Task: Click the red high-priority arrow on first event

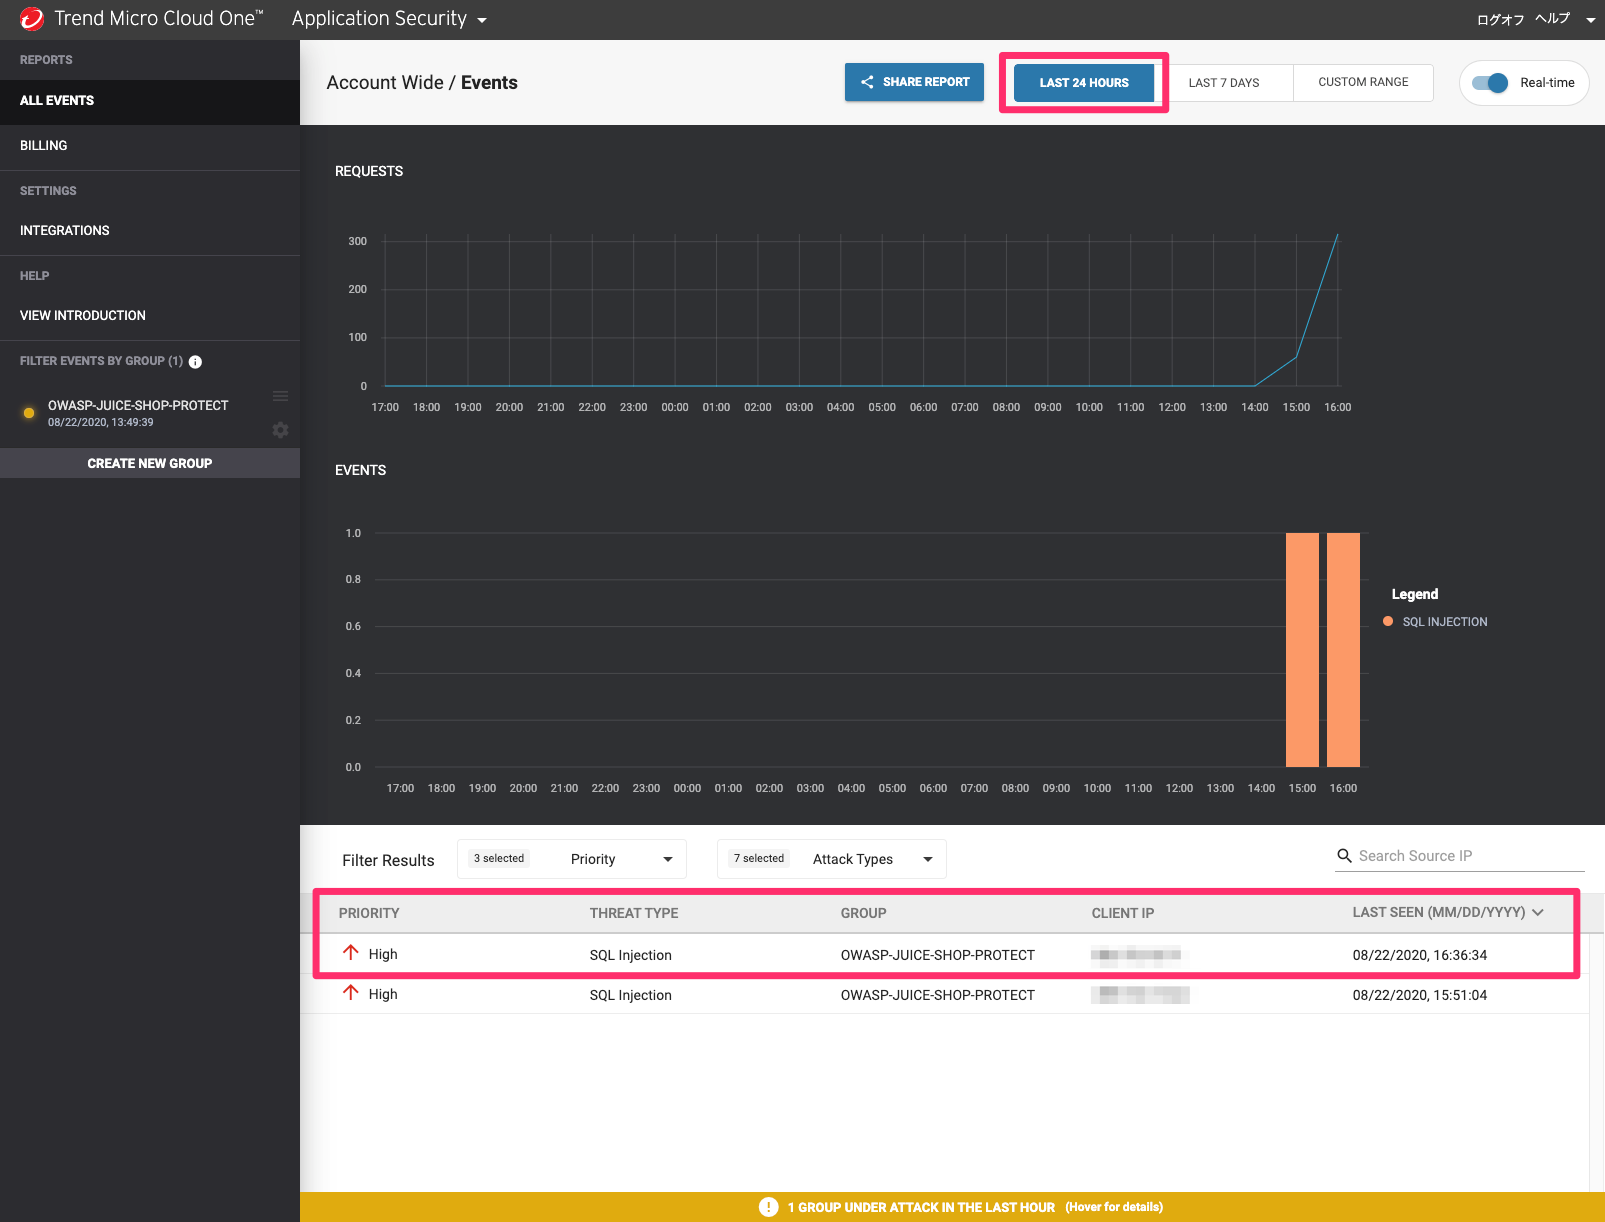Action: pyautogui.click(x=350, y=952)
